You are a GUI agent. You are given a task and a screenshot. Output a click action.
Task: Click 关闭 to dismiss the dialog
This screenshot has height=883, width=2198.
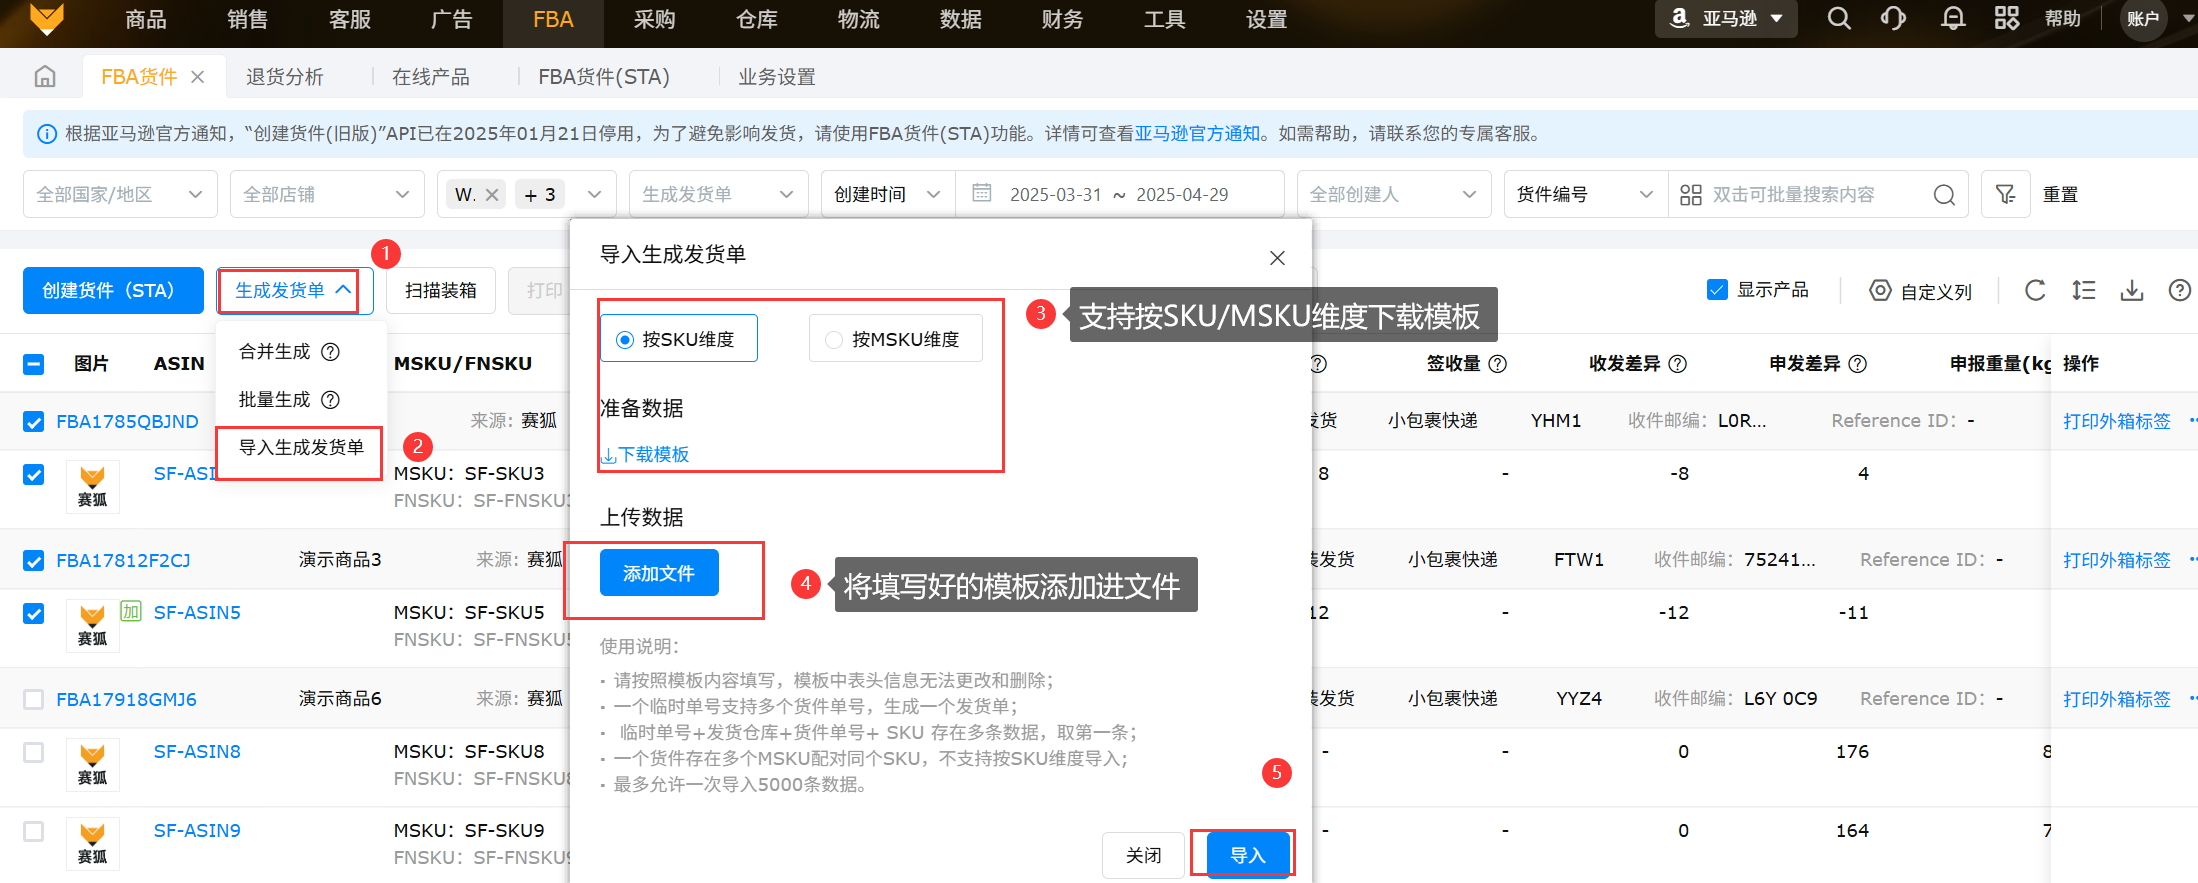click(1143, 855)
